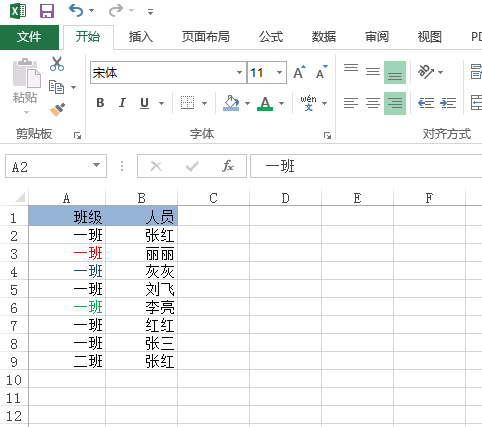Cut the selection with the scissors icon

click(57, 63)
